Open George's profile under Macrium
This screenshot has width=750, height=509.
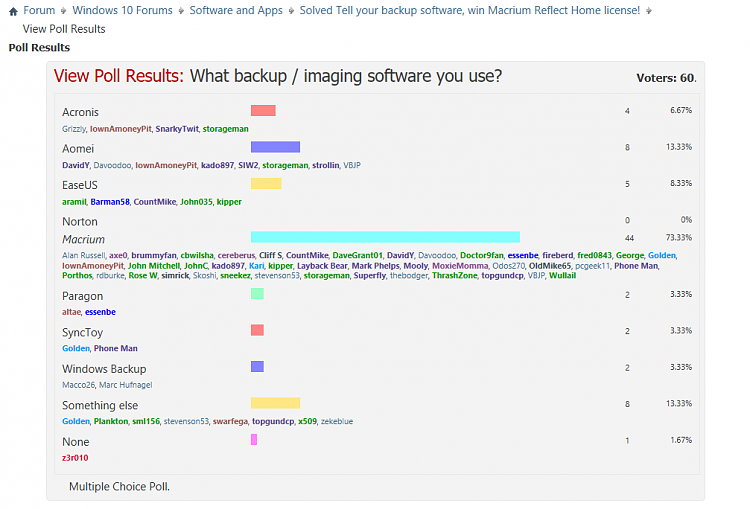630,255
